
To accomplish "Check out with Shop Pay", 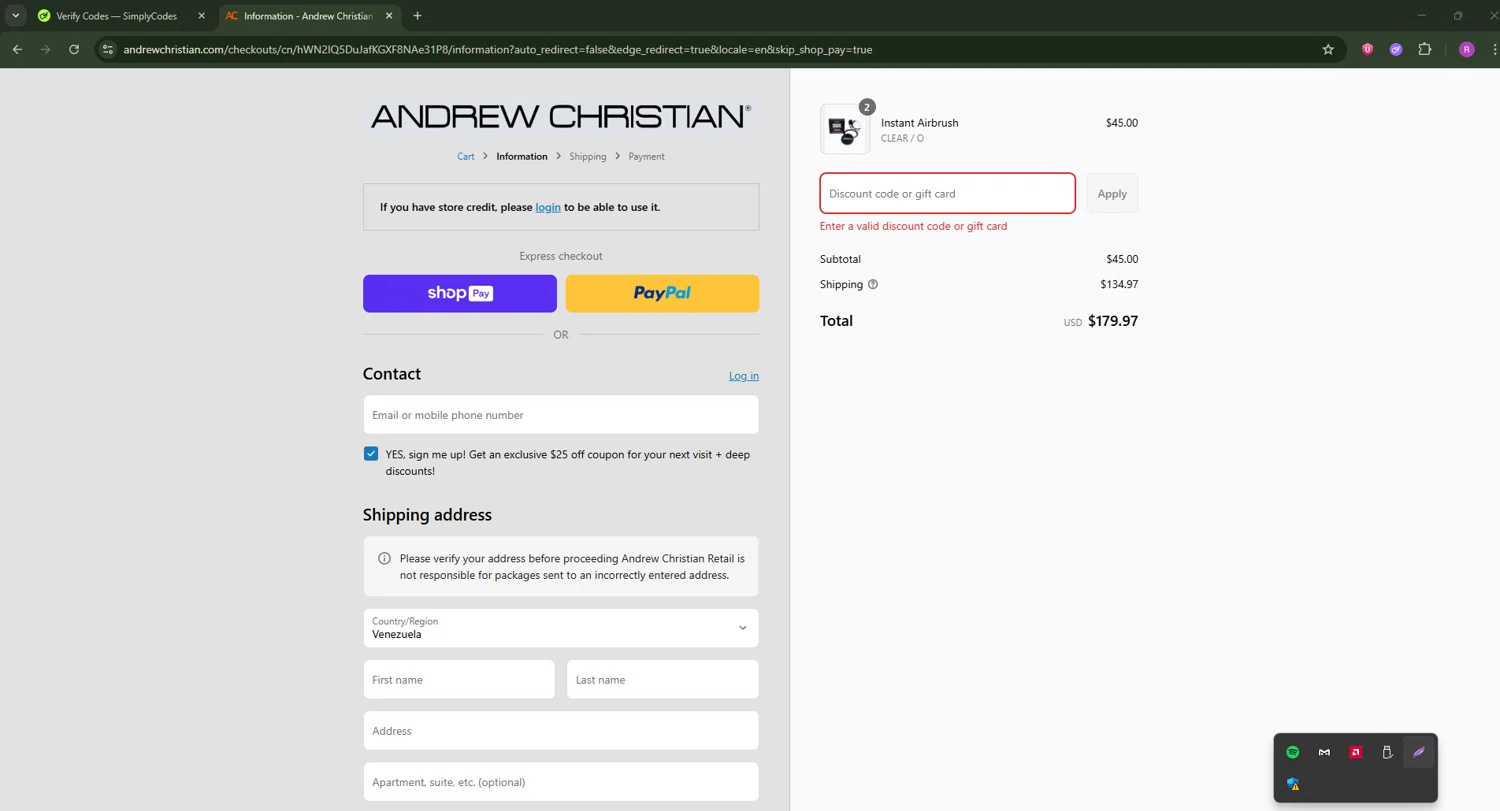I will 460,293.
